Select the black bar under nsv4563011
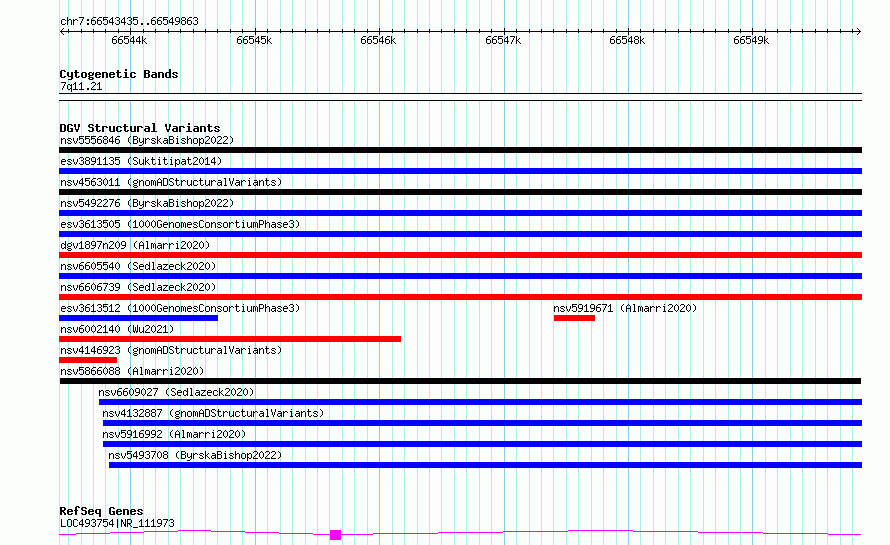 460,192
